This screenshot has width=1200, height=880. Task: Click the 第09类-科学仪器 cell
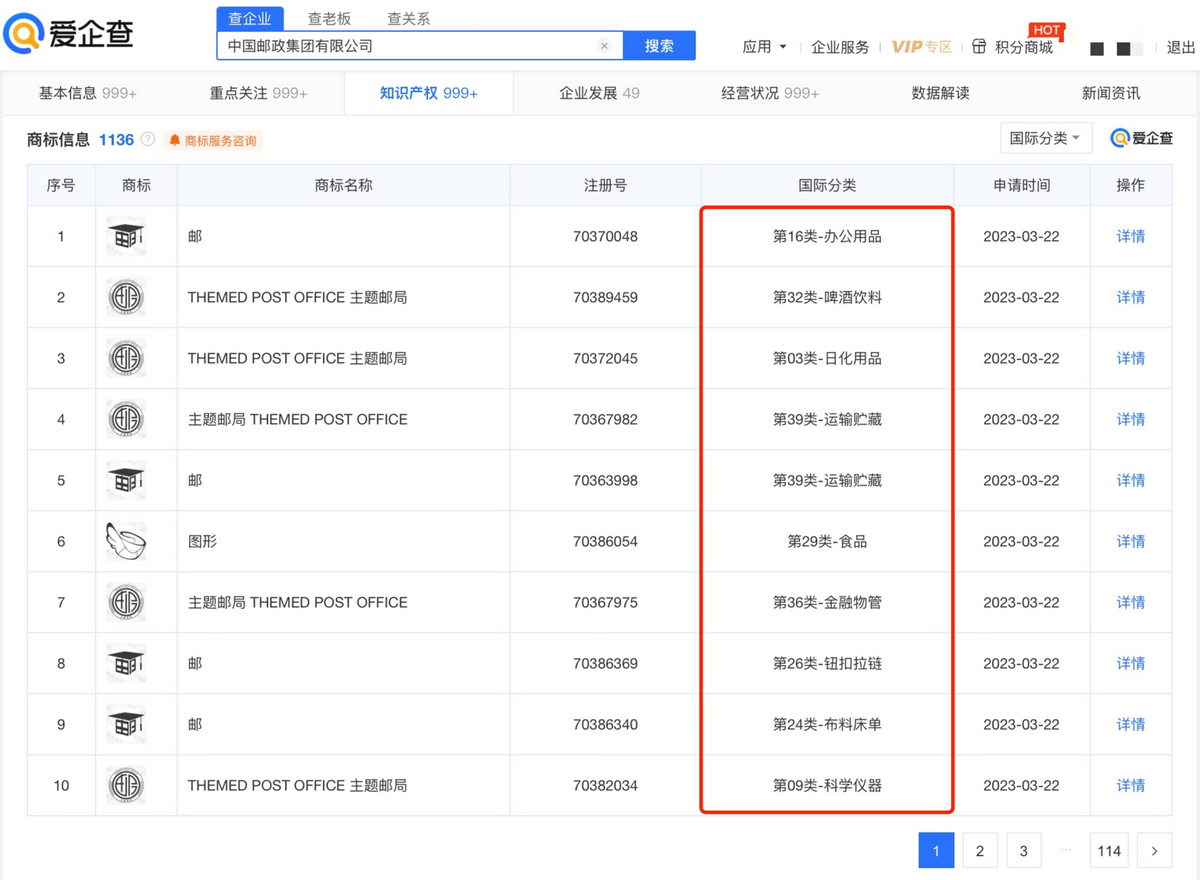pyautogui.click(x=827, y=786)
